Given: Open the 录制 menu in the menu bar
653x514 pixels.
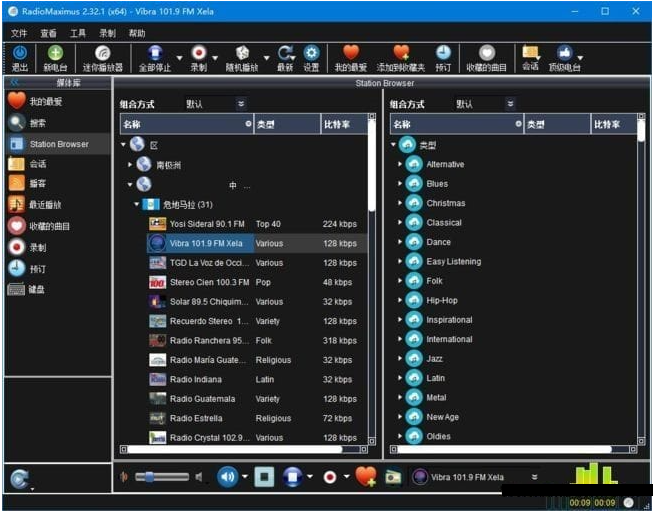Looking at the screenshot, I should [x=107, y=33].
